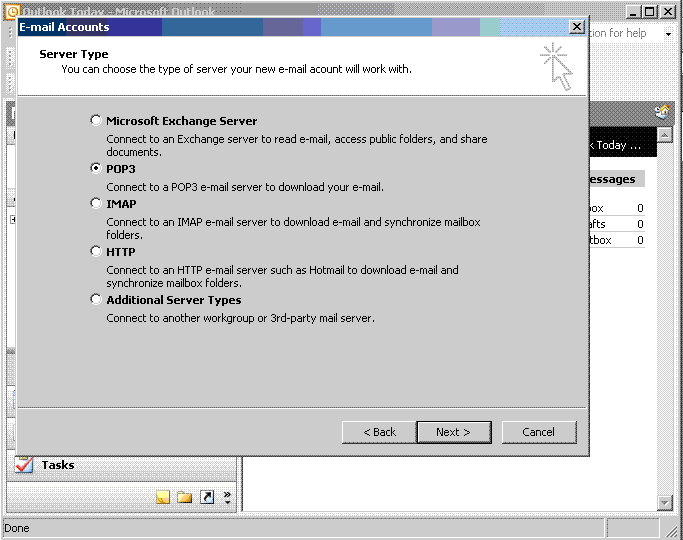Maximize the Microsoft Outlook window

(649, 12)
